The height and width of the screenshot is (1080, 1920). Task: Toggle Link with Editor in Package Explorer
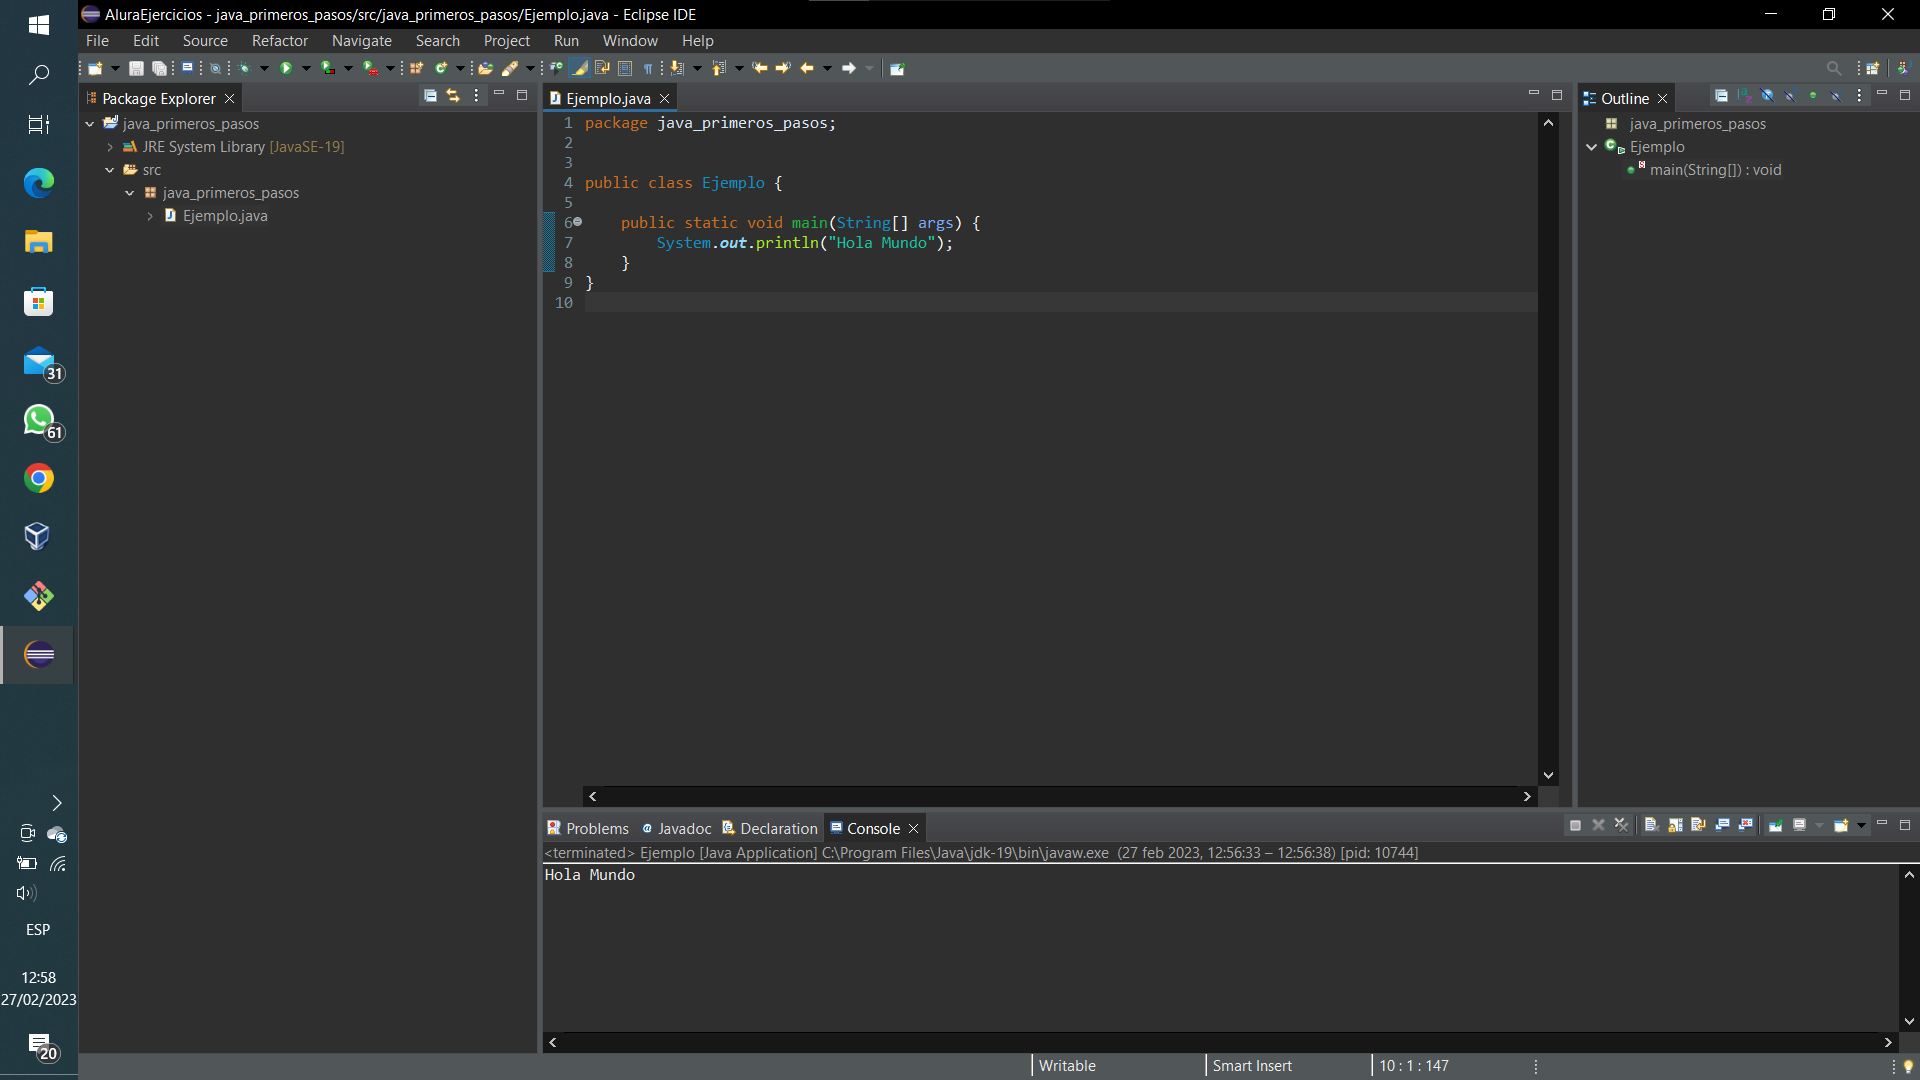[453, 96]
